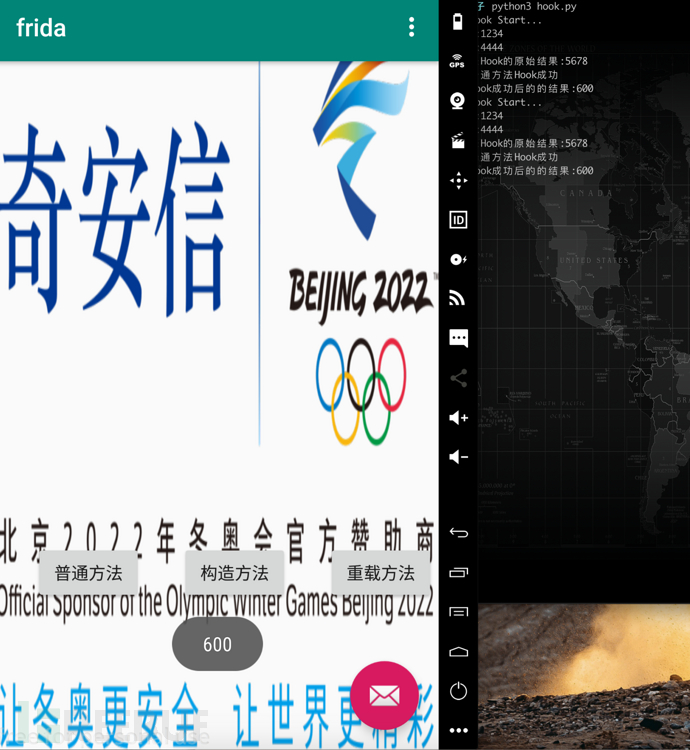Click the 600 toast message

217,644
